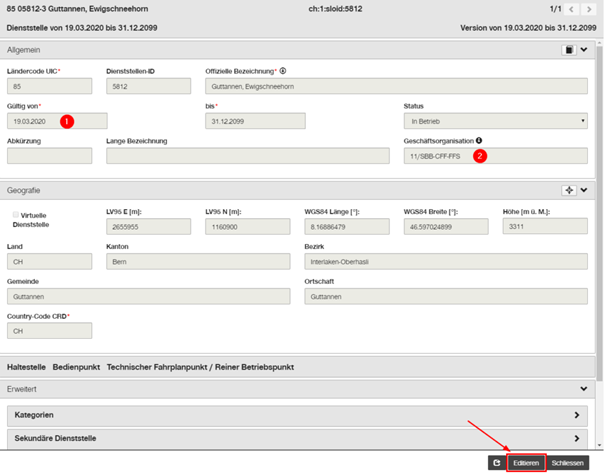Click the Schliessen button

(x=567, y=463)
